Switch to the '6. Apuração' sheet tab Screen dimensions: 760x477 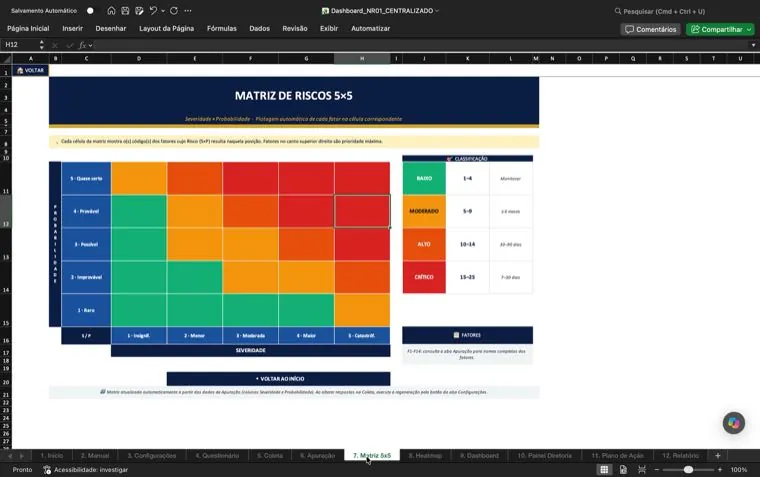tap(317, 456)
